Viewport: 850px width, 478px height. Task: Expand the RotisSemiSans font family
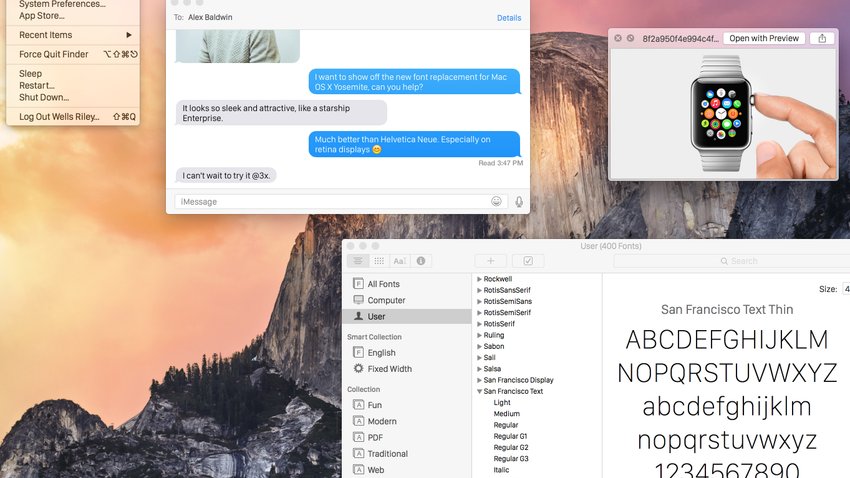[x=479, y=301]
